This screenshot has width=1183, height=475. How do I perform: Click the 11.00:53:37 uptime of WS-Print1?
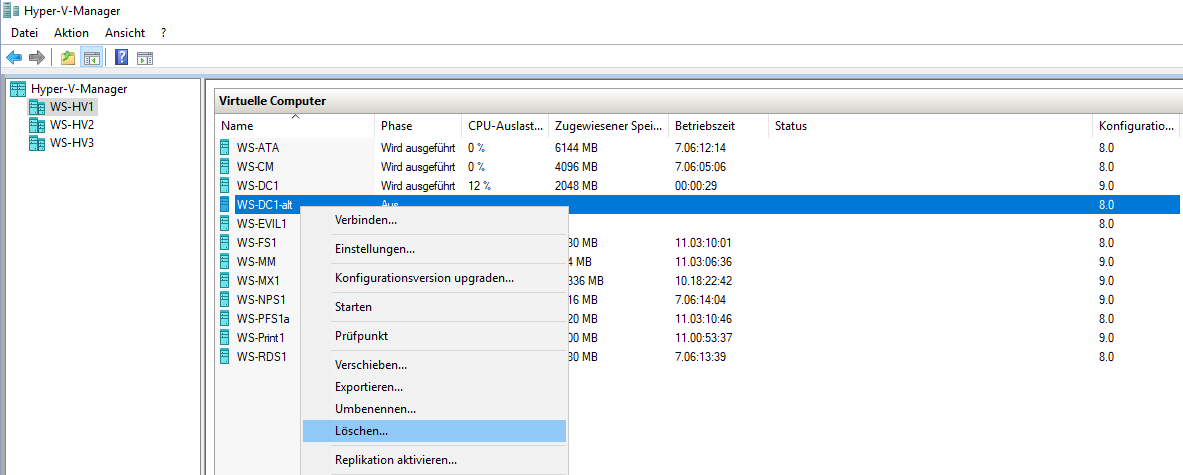703,337
